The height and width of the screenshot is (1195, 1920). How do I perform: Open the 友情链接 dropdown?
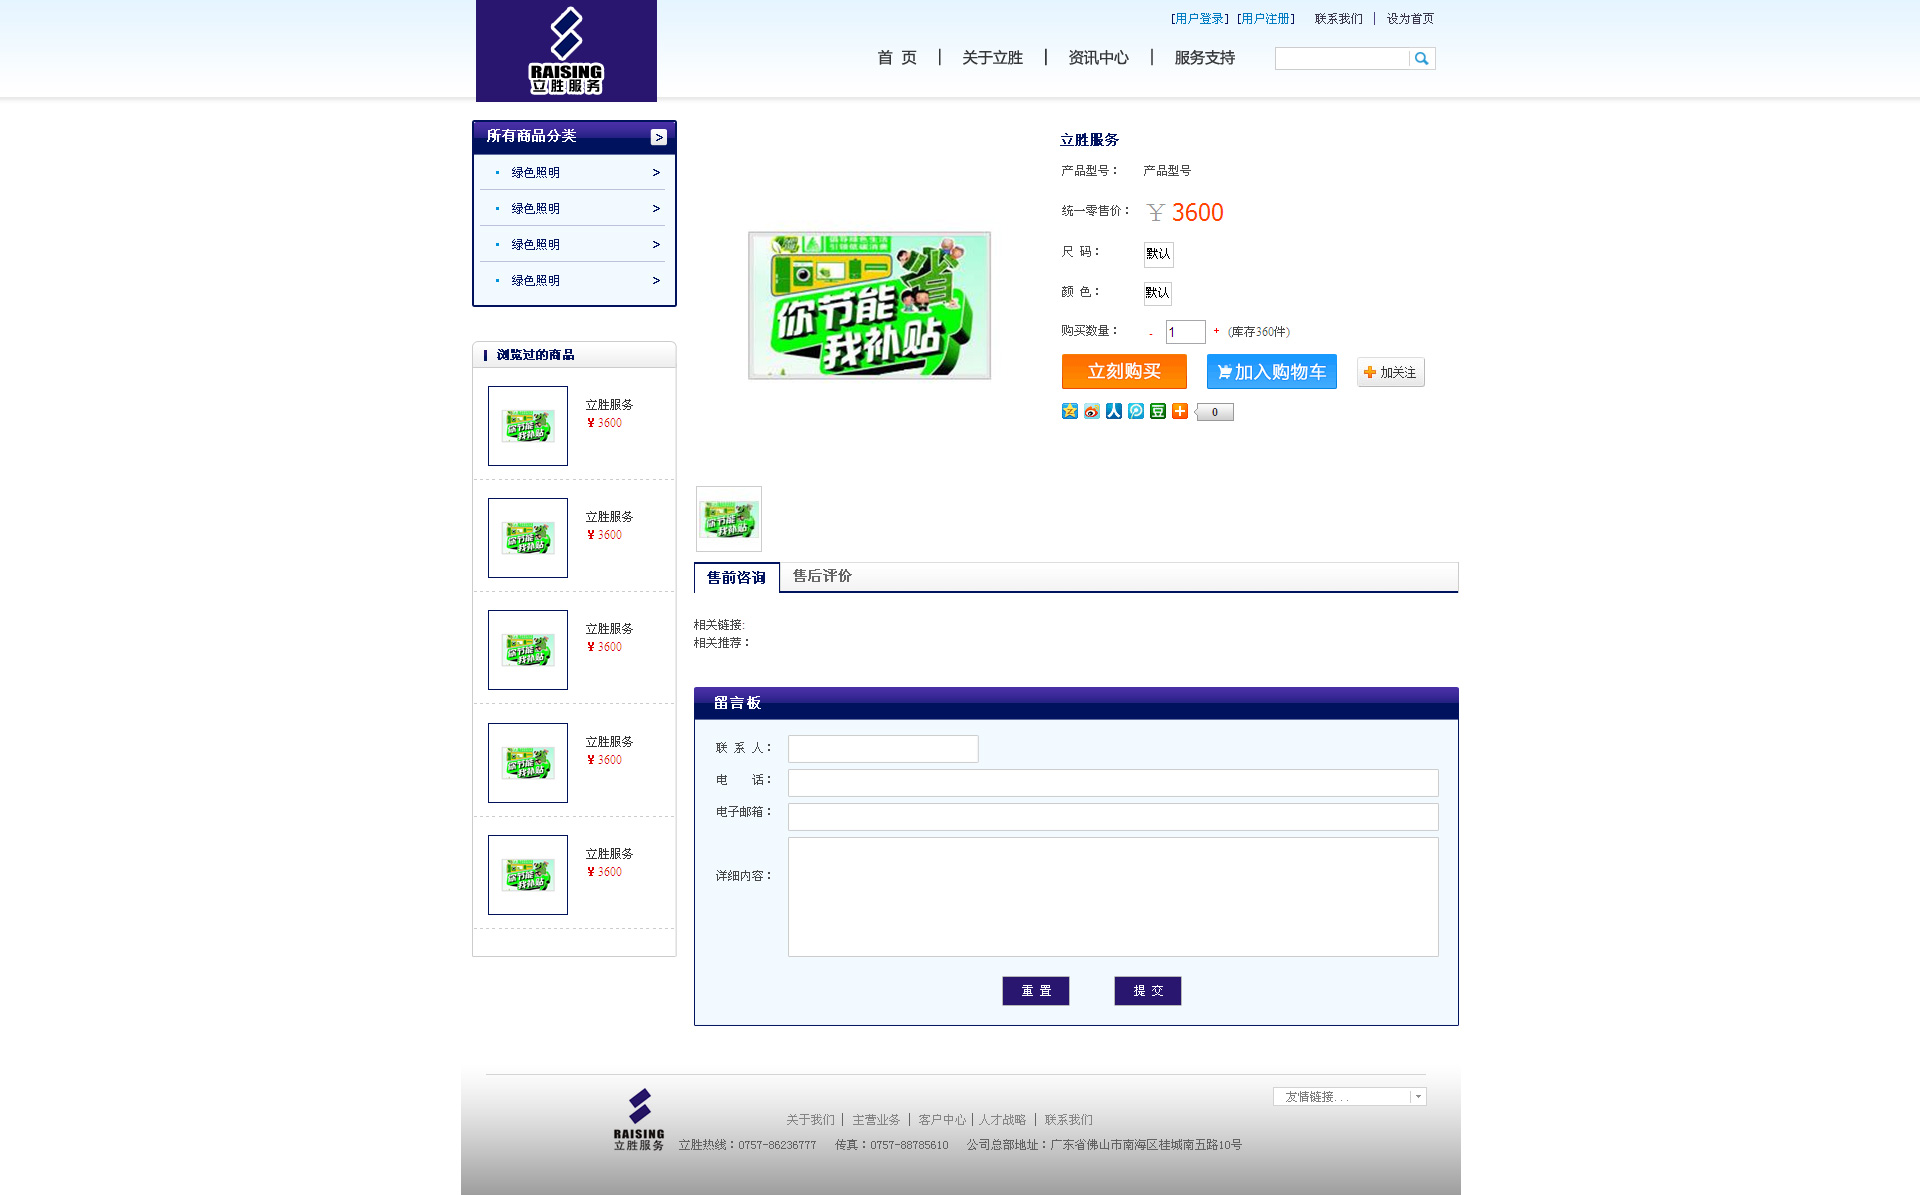click(1348, 1097)
